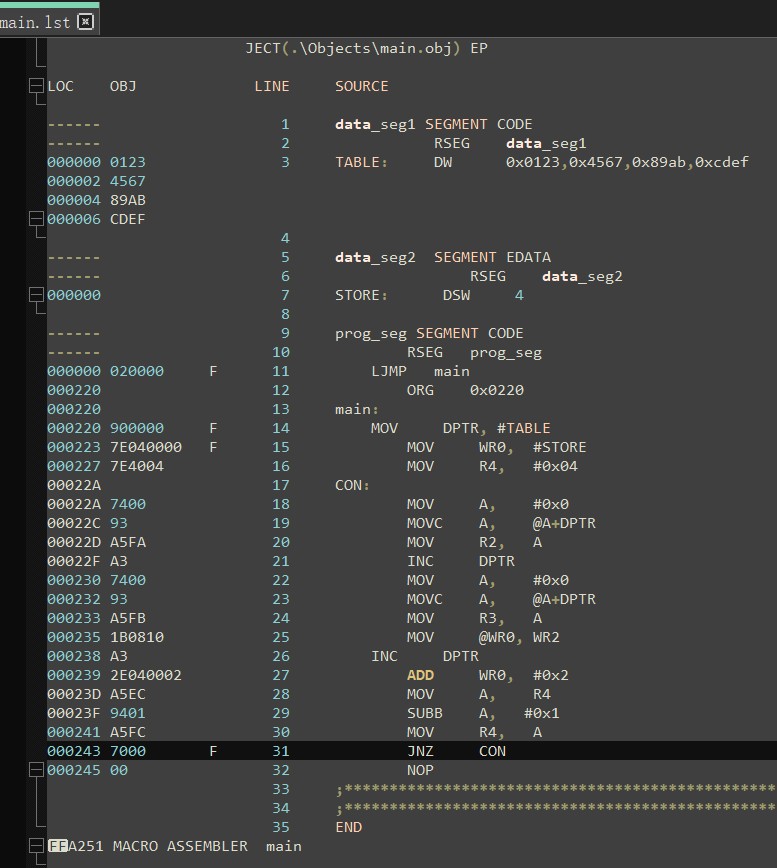Screen dimensions: 777x868
Task: Click MOV R4, #0x04 on line 16
Action: [492, 466]
